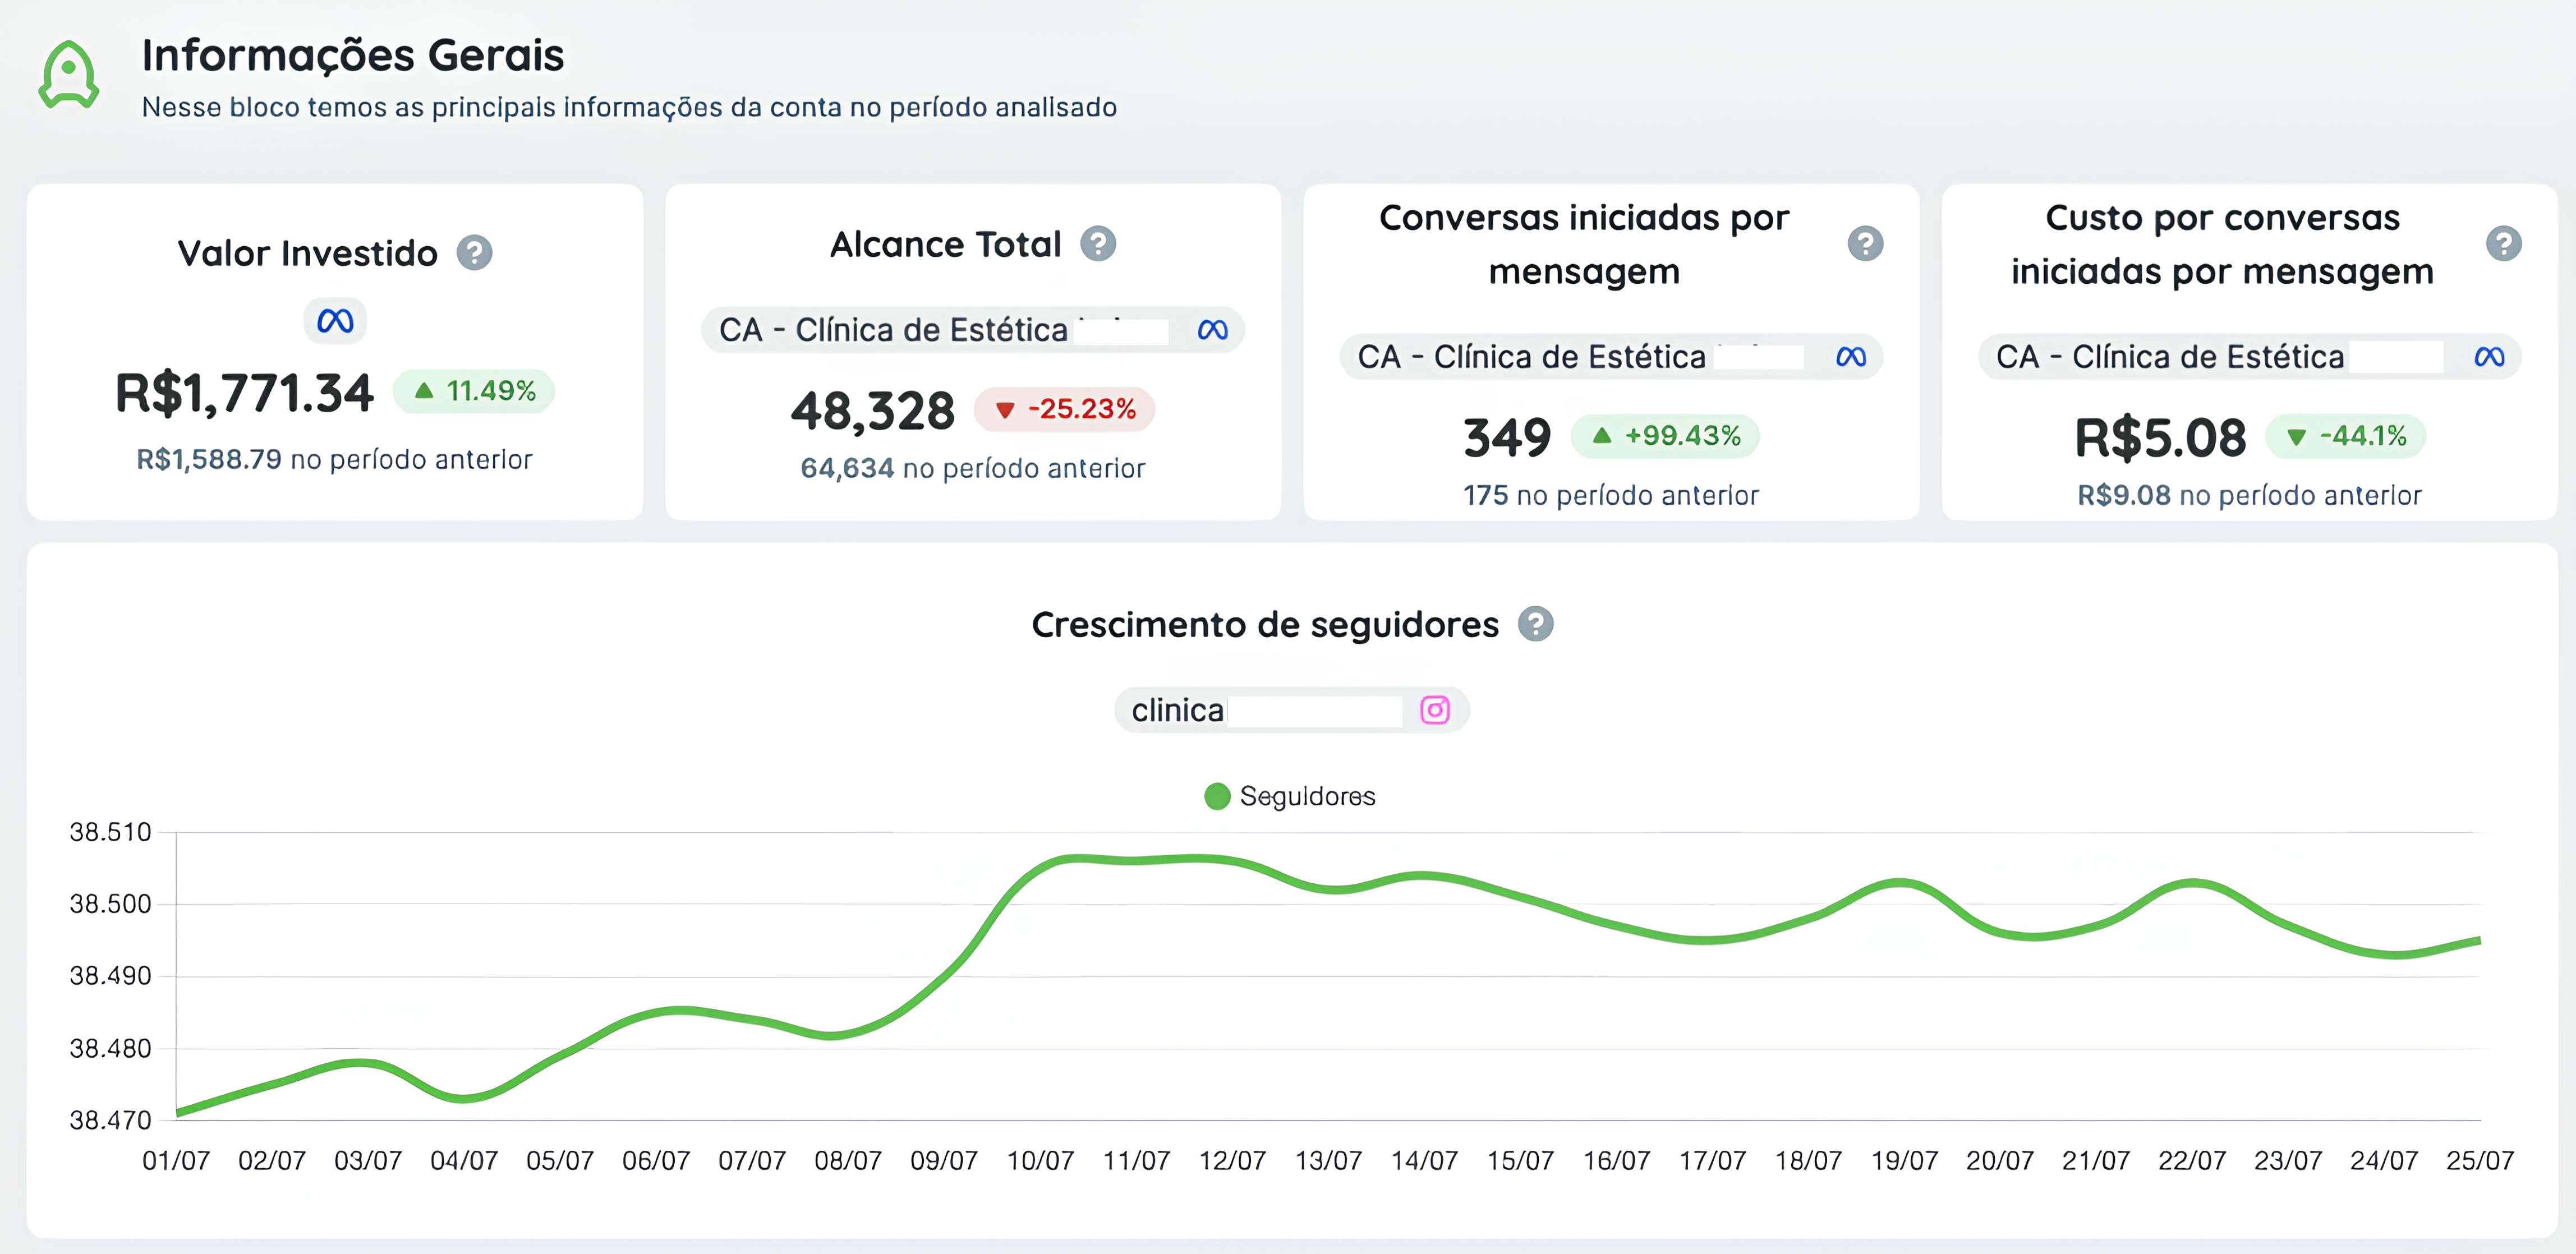The height and width of the screenshot is (1254, 2576).
Task: Click the rocket icon beside Informações Gerais
Action: tap(68, 75)
